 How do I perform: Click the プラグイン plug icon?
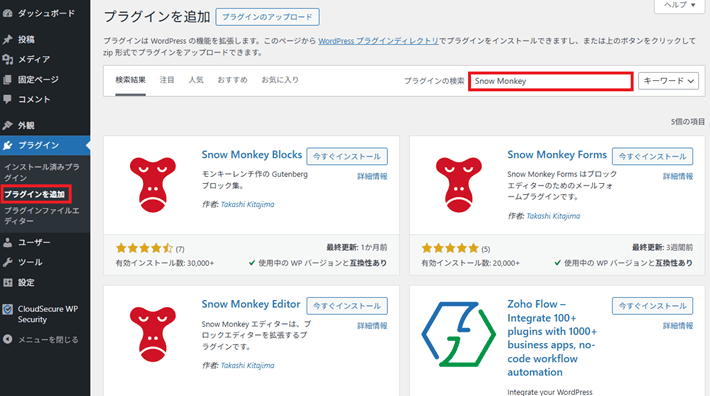click(x=8, y=145)
